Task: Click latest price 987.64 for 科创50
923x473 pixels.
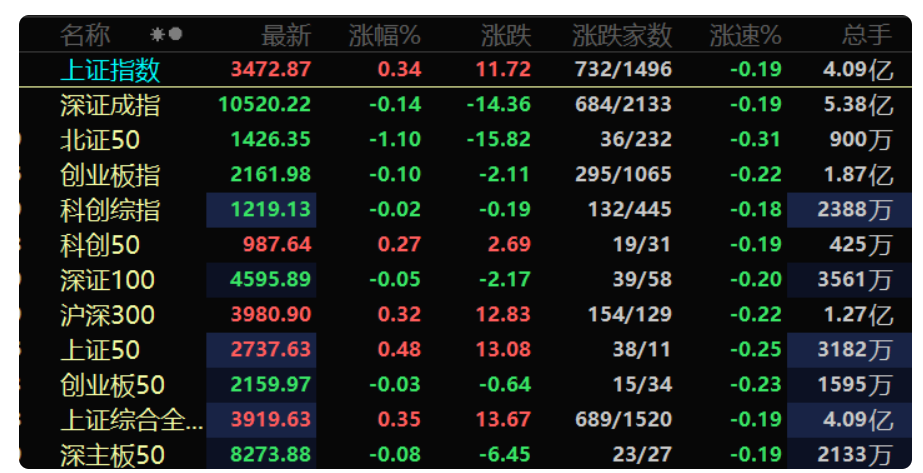Action: (277, 244)
